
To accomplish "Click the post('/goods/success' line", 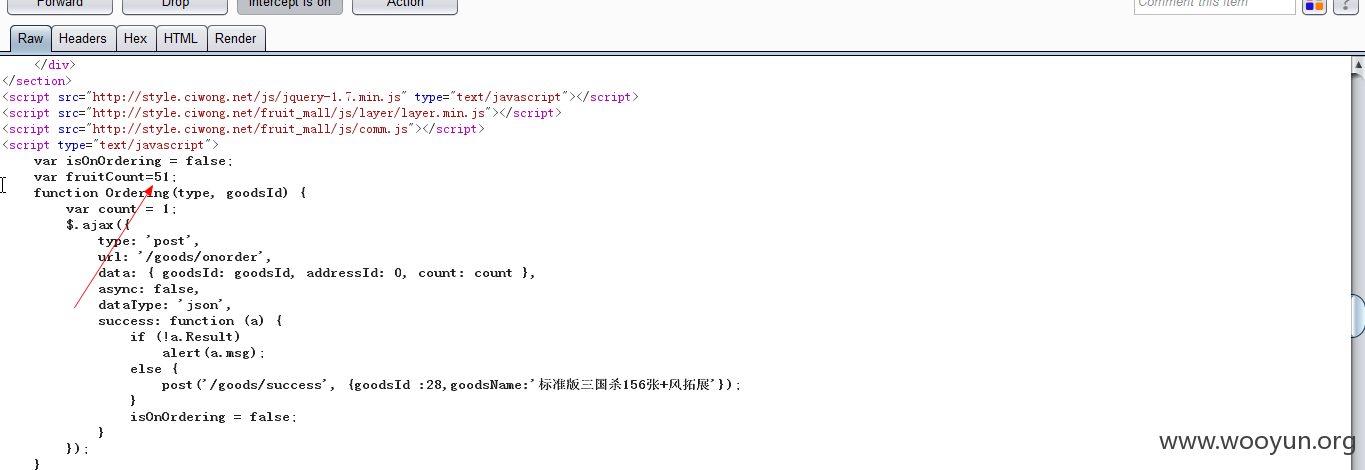I will 452,385.
